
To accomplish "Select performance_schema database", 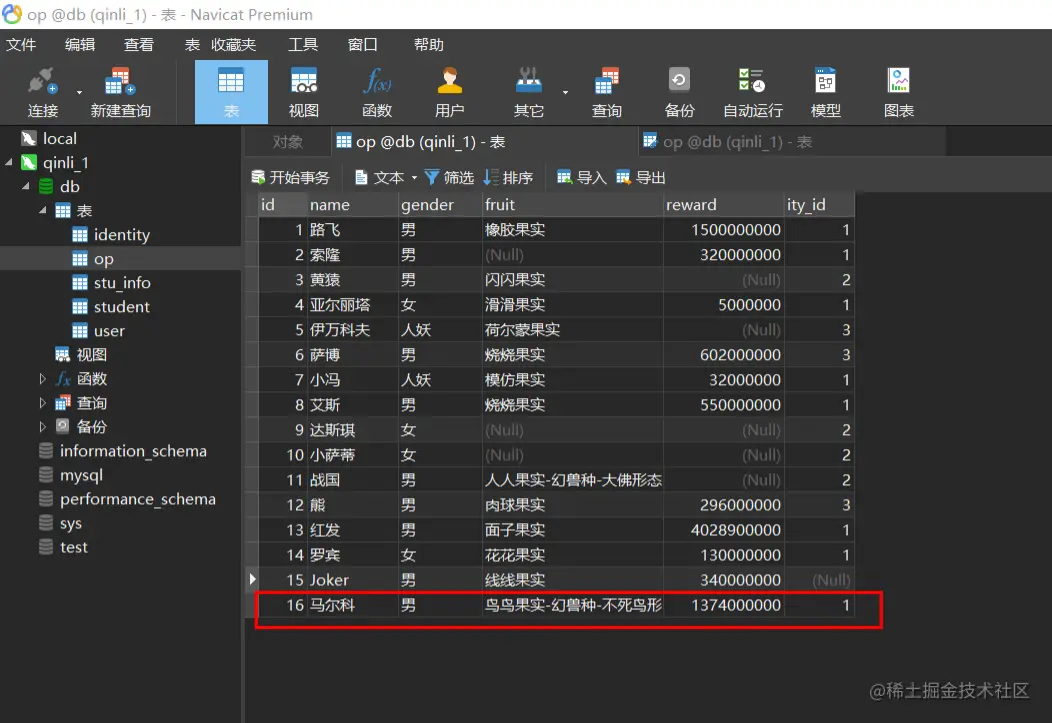I will click(138, 499).
